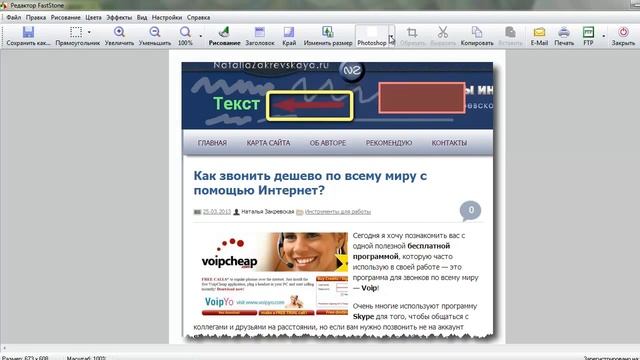Open the Цвета menu

[93, 18]
